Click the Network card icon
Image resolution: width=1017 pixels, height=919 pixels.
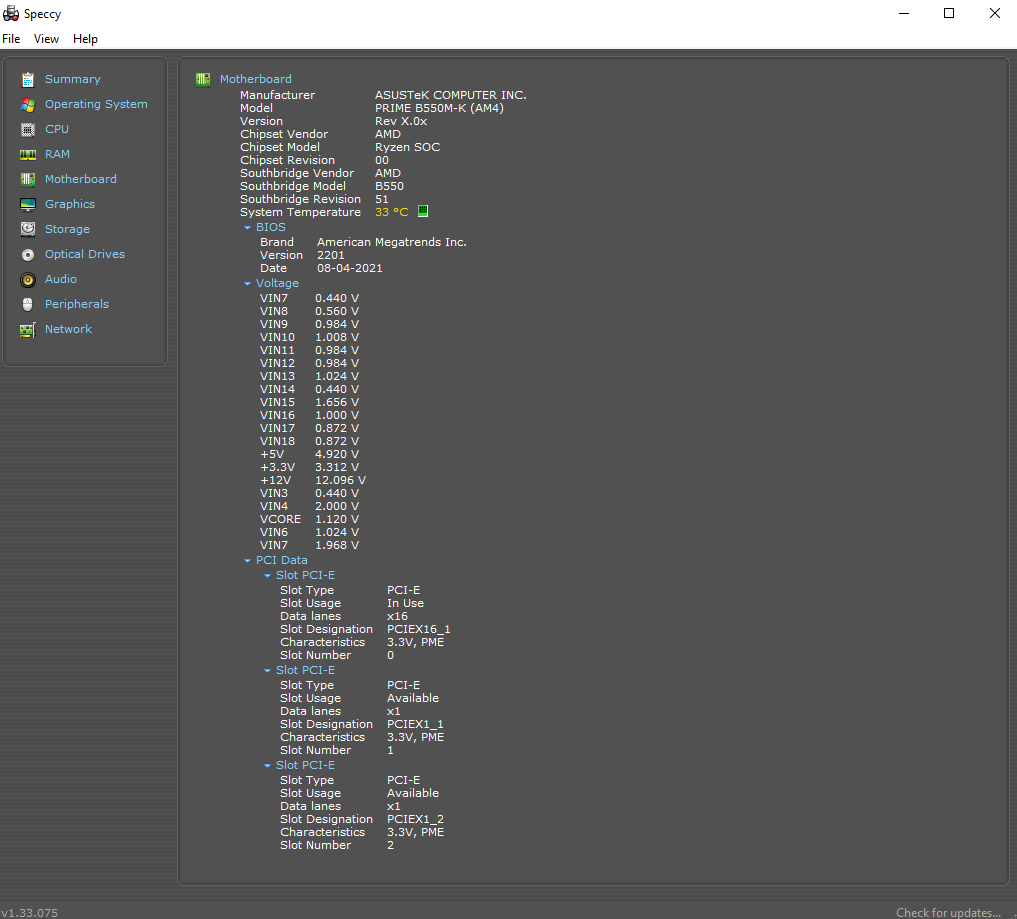point(28,330)
